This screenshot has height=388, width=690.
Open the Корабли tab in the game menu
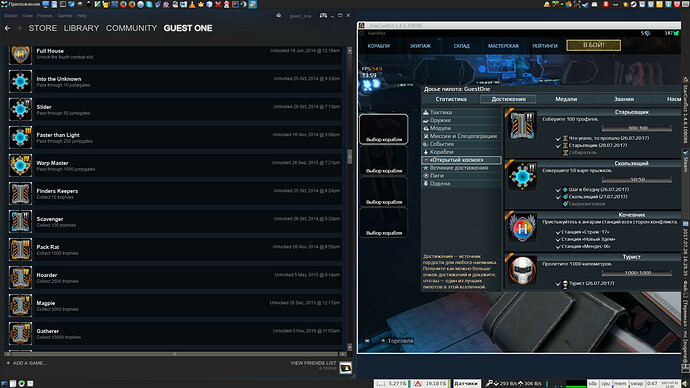coord(378,46)
